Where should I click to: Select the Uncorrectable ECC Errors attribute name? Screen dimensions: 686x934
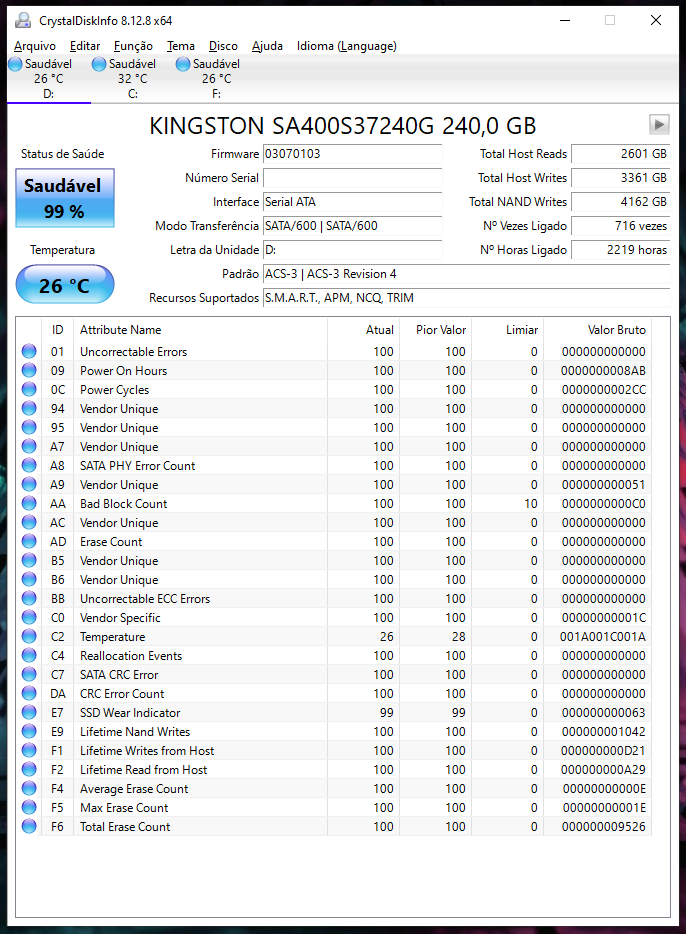[x=145, y=599]
